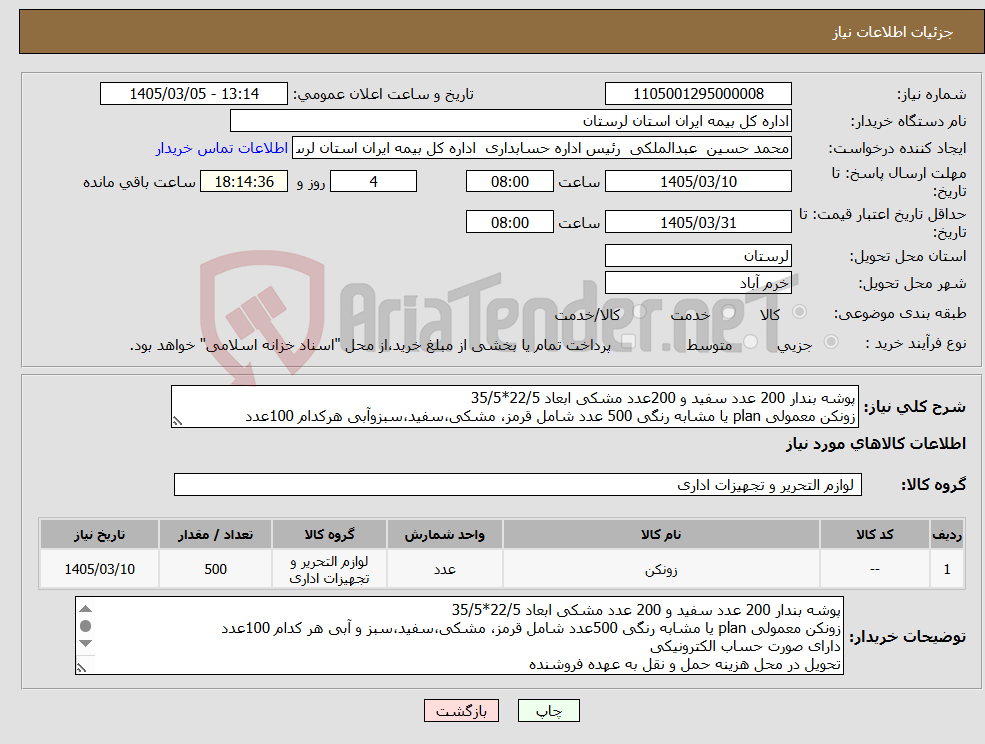Image resolution: width=985 pixels, height=744 pixels.
Task: Click the announcement date field 1405/03/05 - 13:14
Action: coord(193,94)
